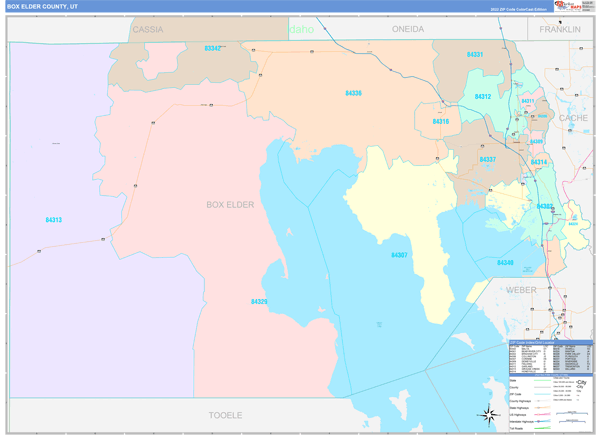Viewport: 600px width, 435px height.
Task: Click the Interstate Highways legend entry
Action: point(530,421)
